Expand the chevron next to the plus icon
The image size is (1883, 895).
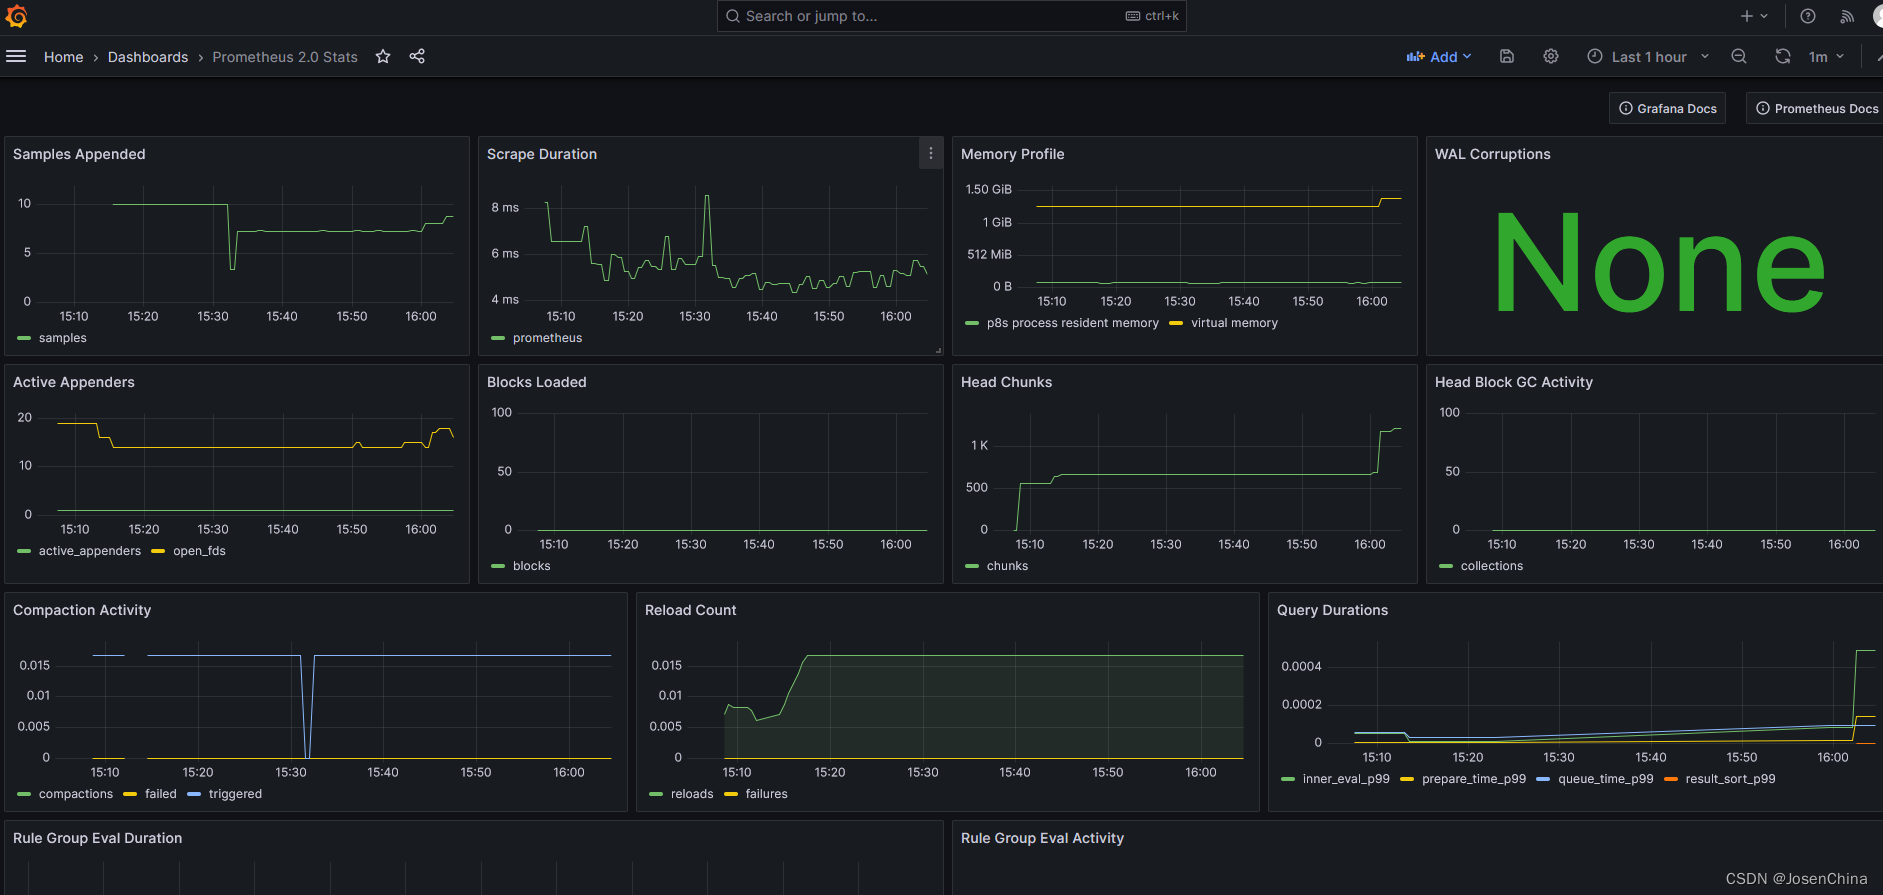[1764, 16]
